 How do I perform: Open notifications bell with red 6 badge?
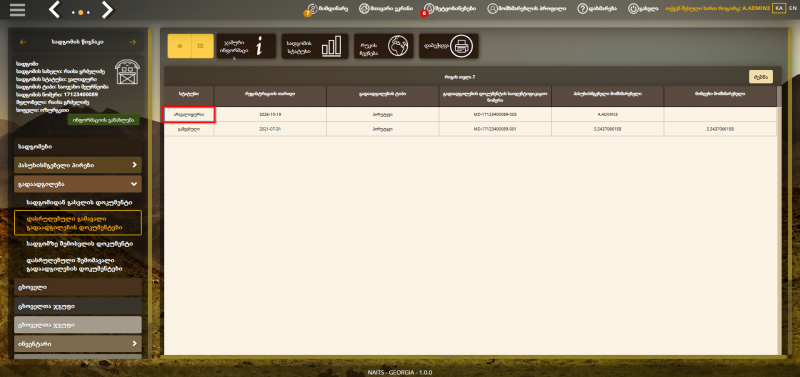pos(429,9)
